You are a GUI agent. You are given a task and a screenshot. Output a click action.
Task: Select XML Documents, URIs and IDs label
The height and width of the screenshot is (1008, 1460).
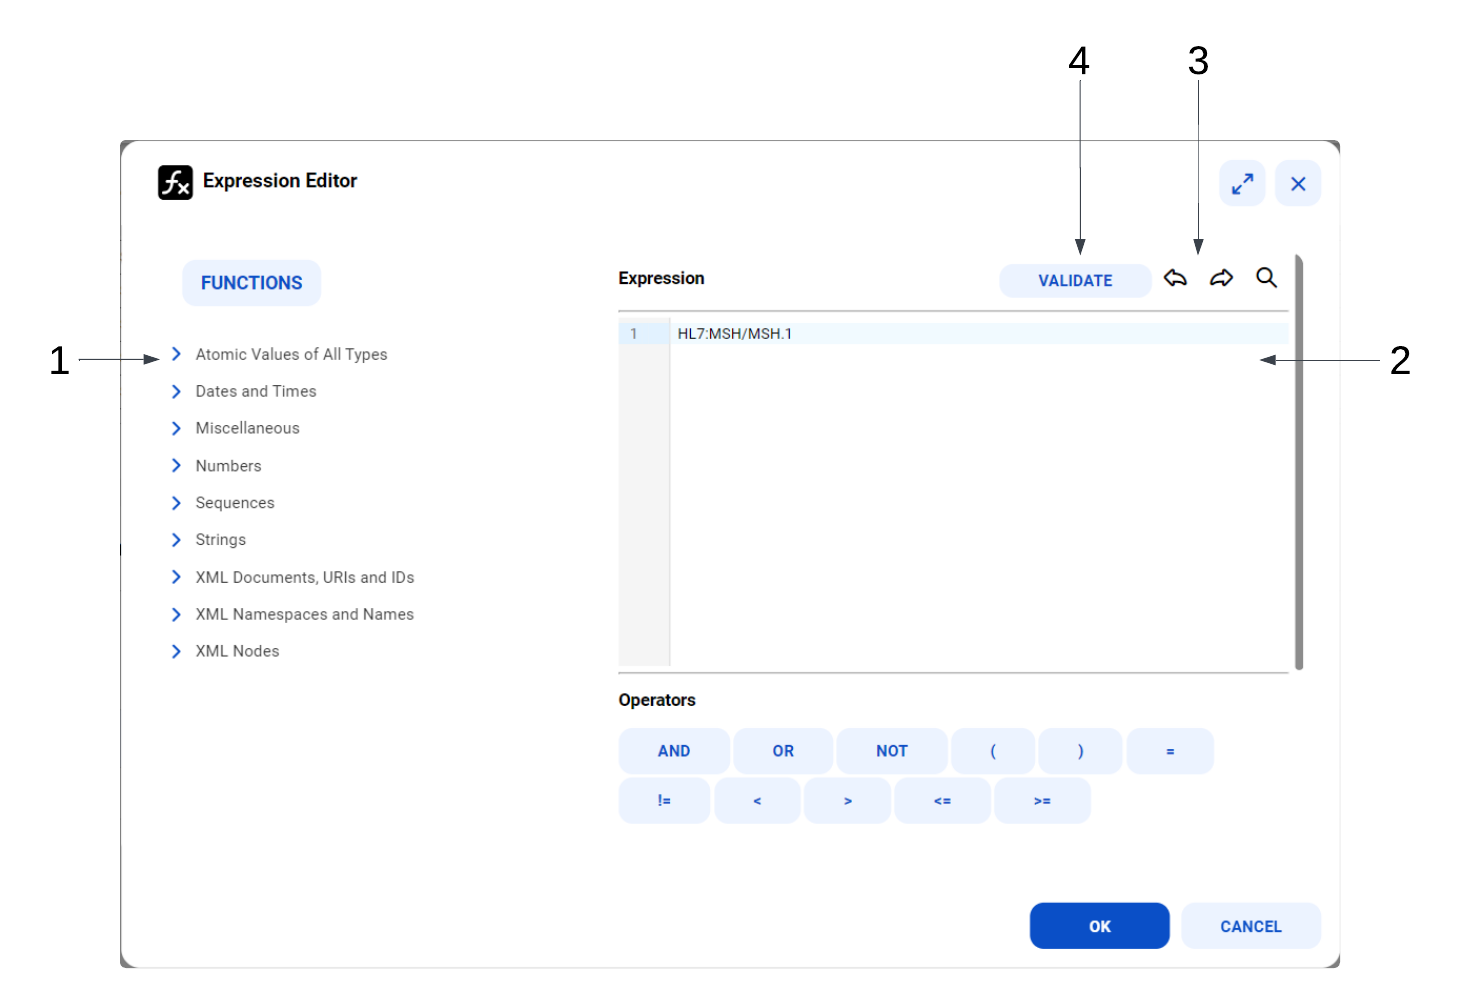(305, 577)
